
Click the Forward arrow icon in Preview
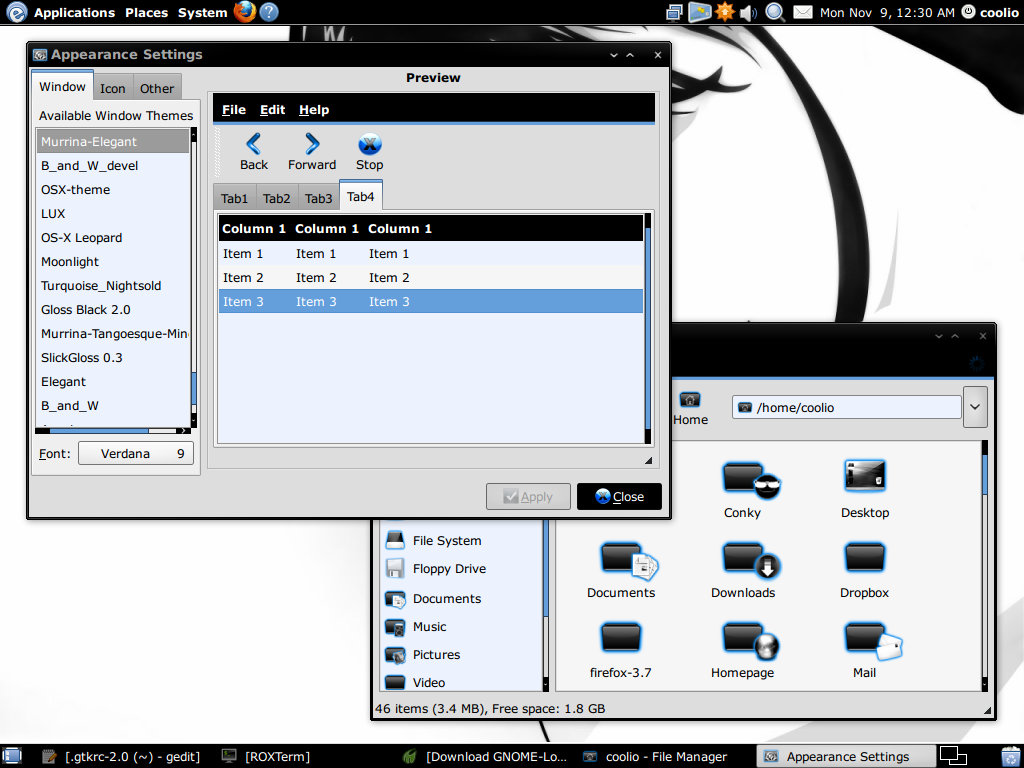pyautogui.click(x=312, y=144)
